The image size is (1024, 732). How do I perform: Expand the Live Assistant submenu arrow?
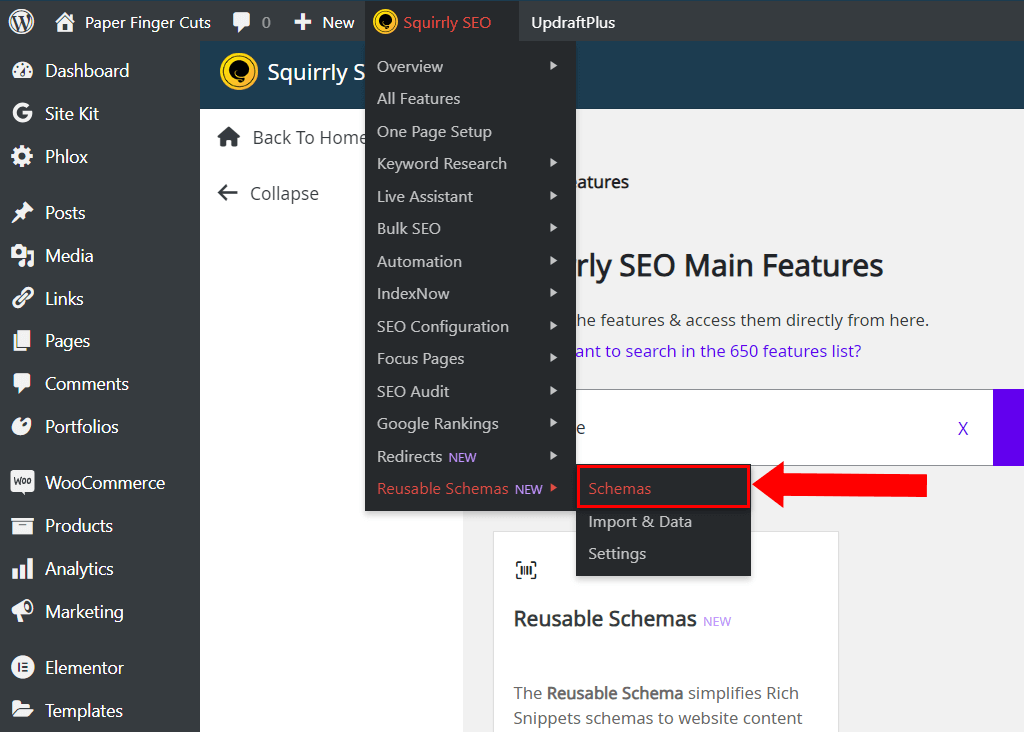(553, 195)
